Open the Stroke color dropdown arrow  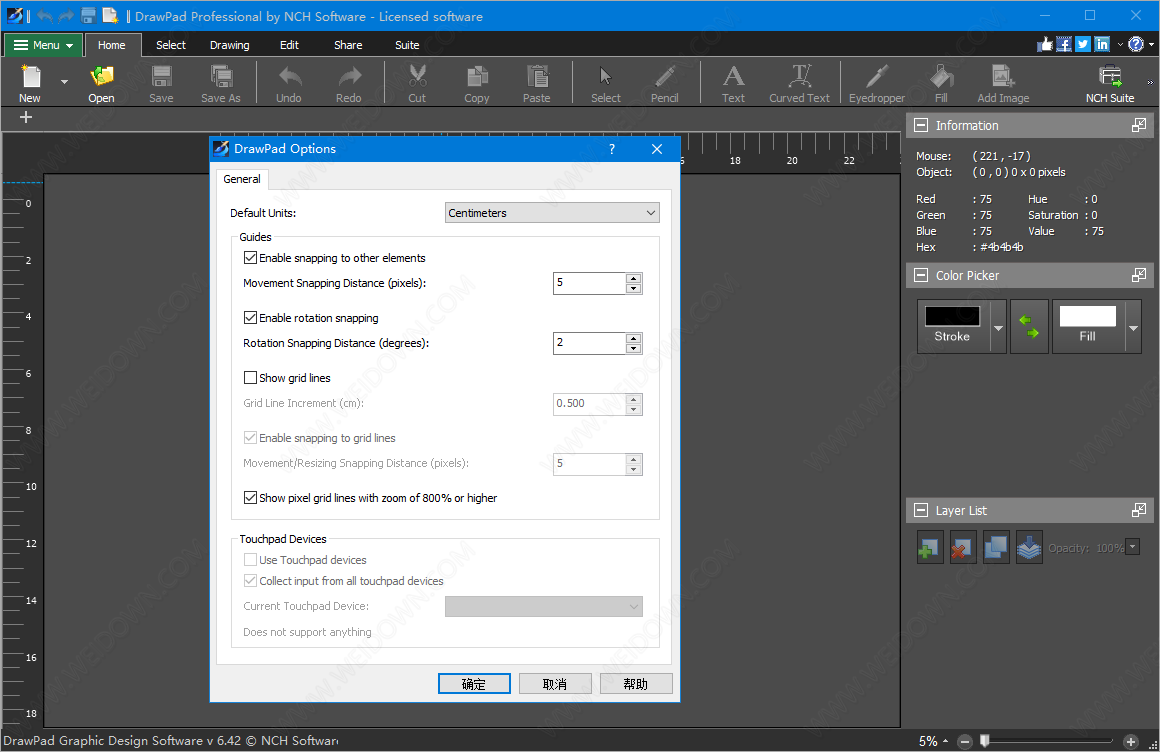999,327
